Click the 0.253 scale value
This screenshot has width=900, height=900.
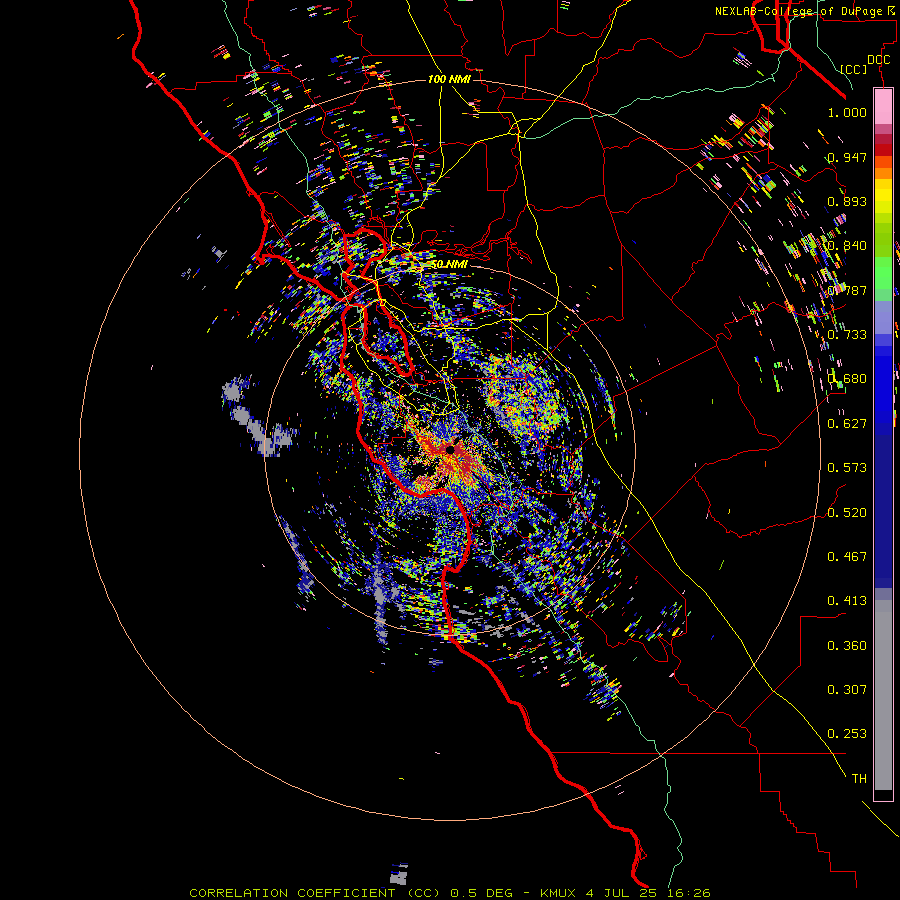(847, 734)
